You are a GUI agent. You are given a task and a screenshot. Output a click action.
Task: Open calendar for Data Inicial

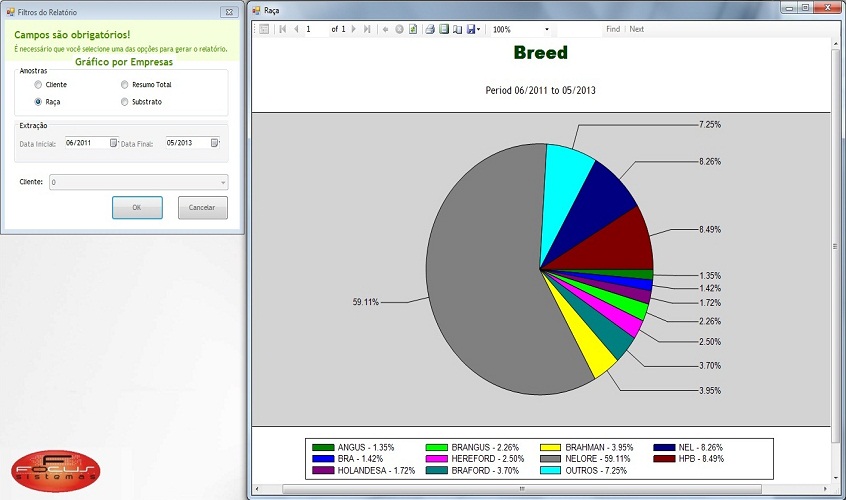point(113,143)
